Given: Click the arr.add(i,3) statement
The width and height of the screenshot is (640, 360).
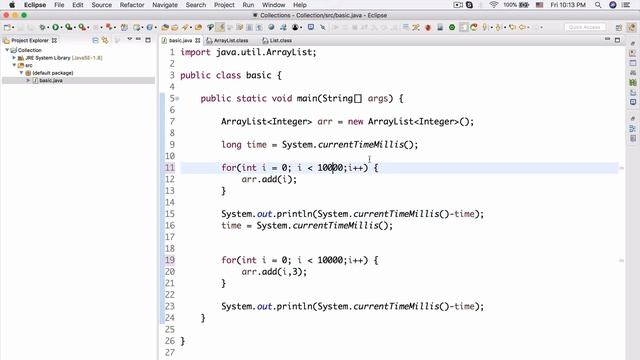Looking at the screenshot, I should click(274, 272).
